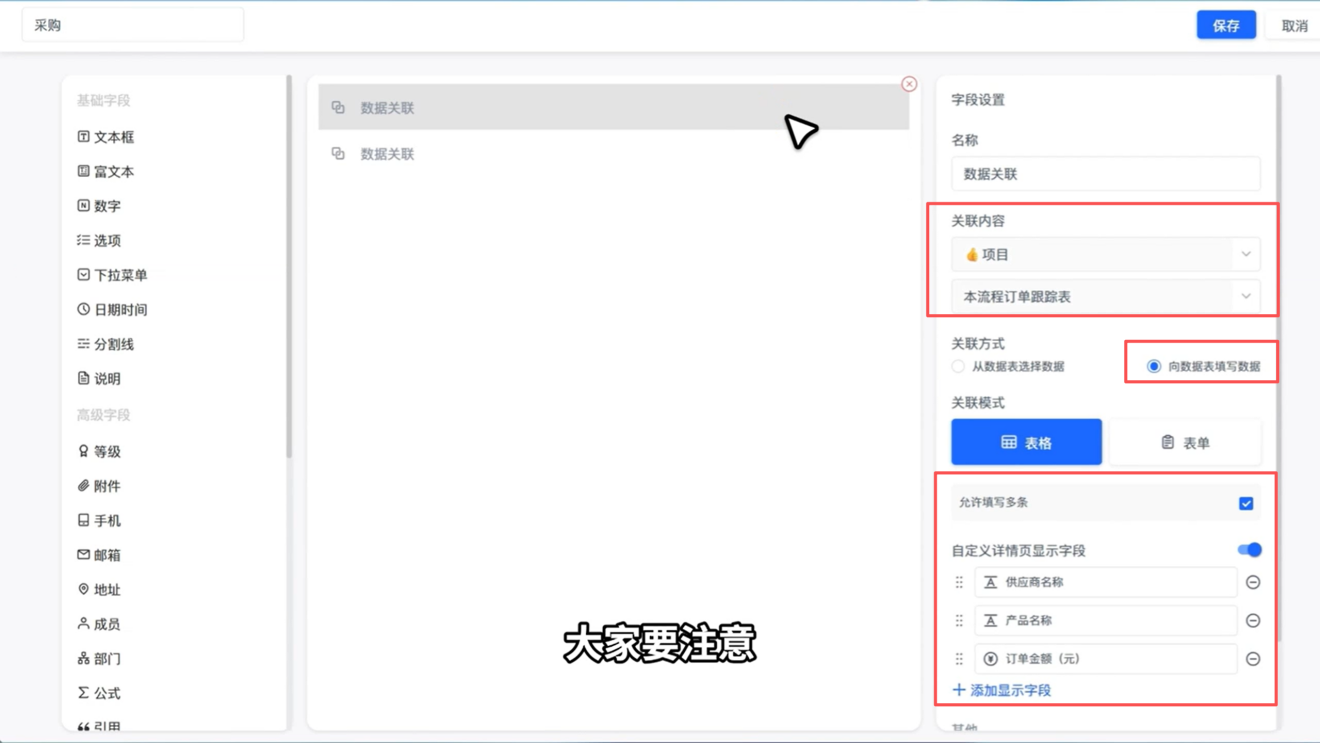Select the highlighted first 数据关联 row
The width and height of the screenshot is (1320, 743).
point(614,107)
